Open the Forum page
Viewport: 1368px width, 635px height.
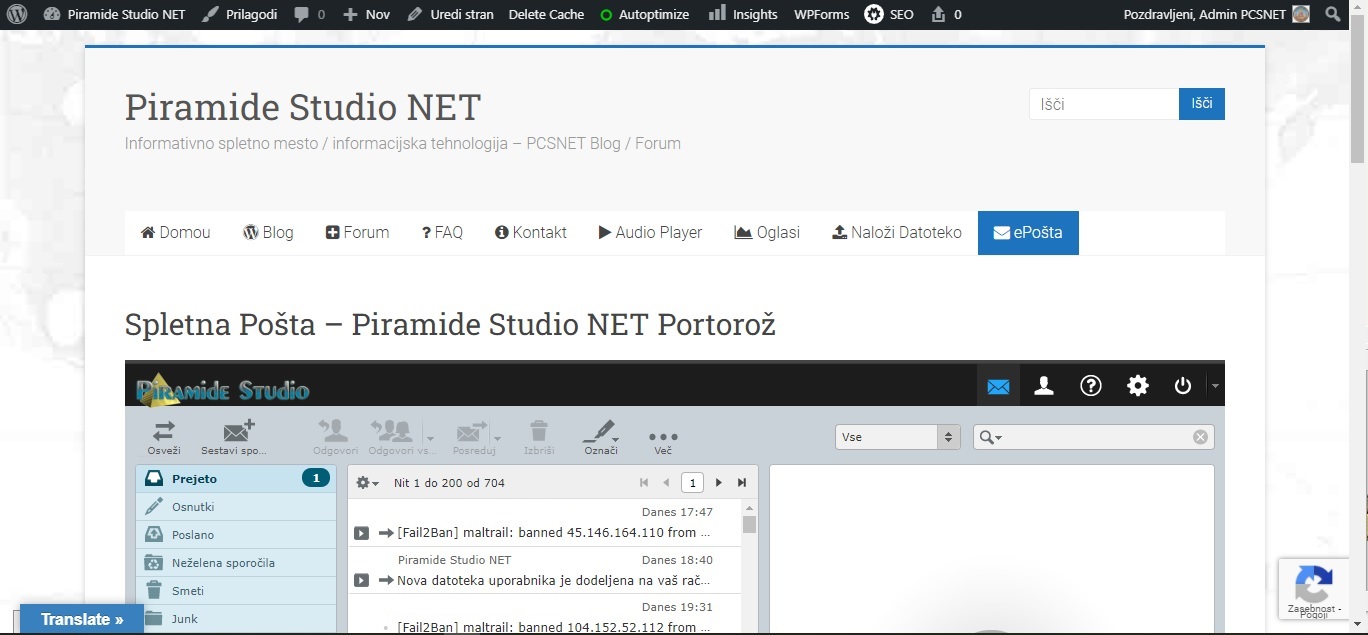pyautogui.click(x=357, y=233)
